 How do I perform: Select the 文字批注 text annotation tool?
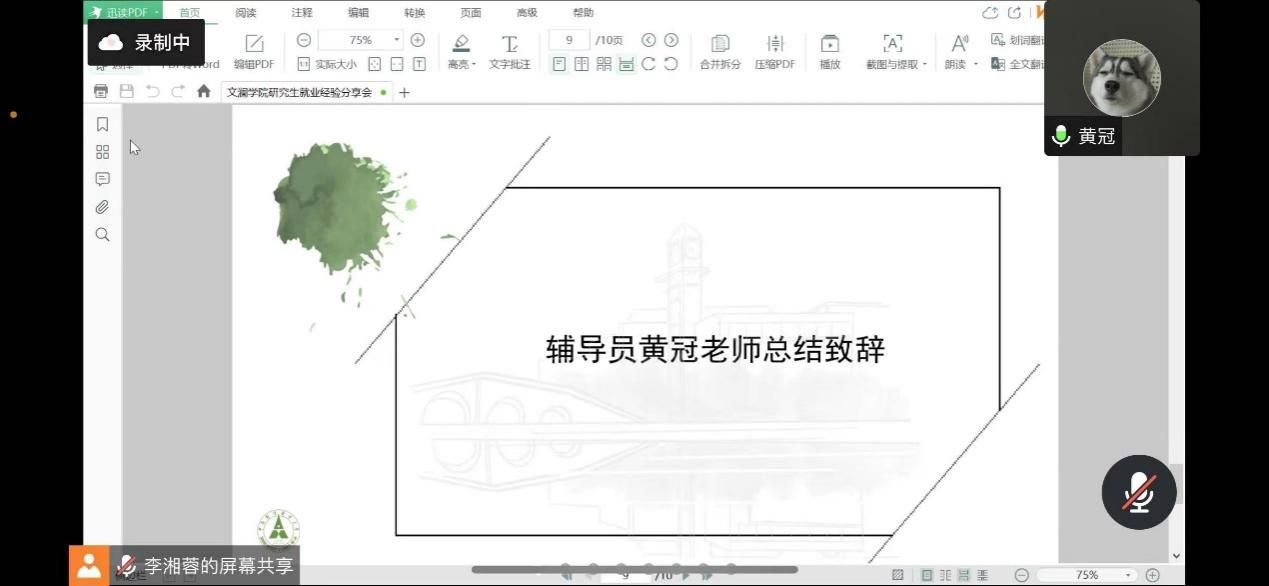pos(510,51)
